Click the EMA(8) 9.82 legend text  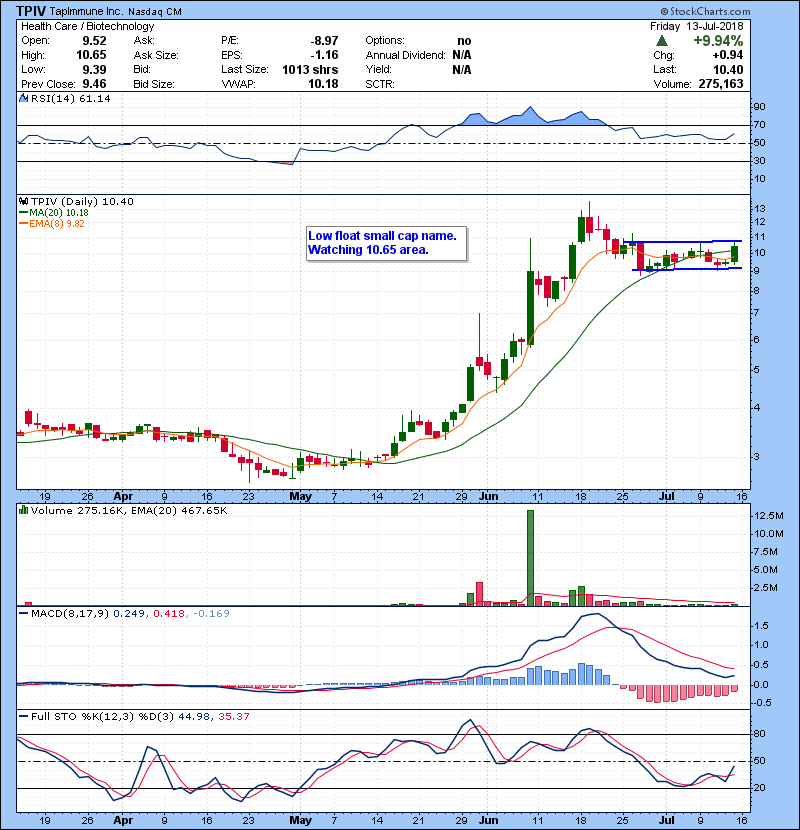point(57,224)
